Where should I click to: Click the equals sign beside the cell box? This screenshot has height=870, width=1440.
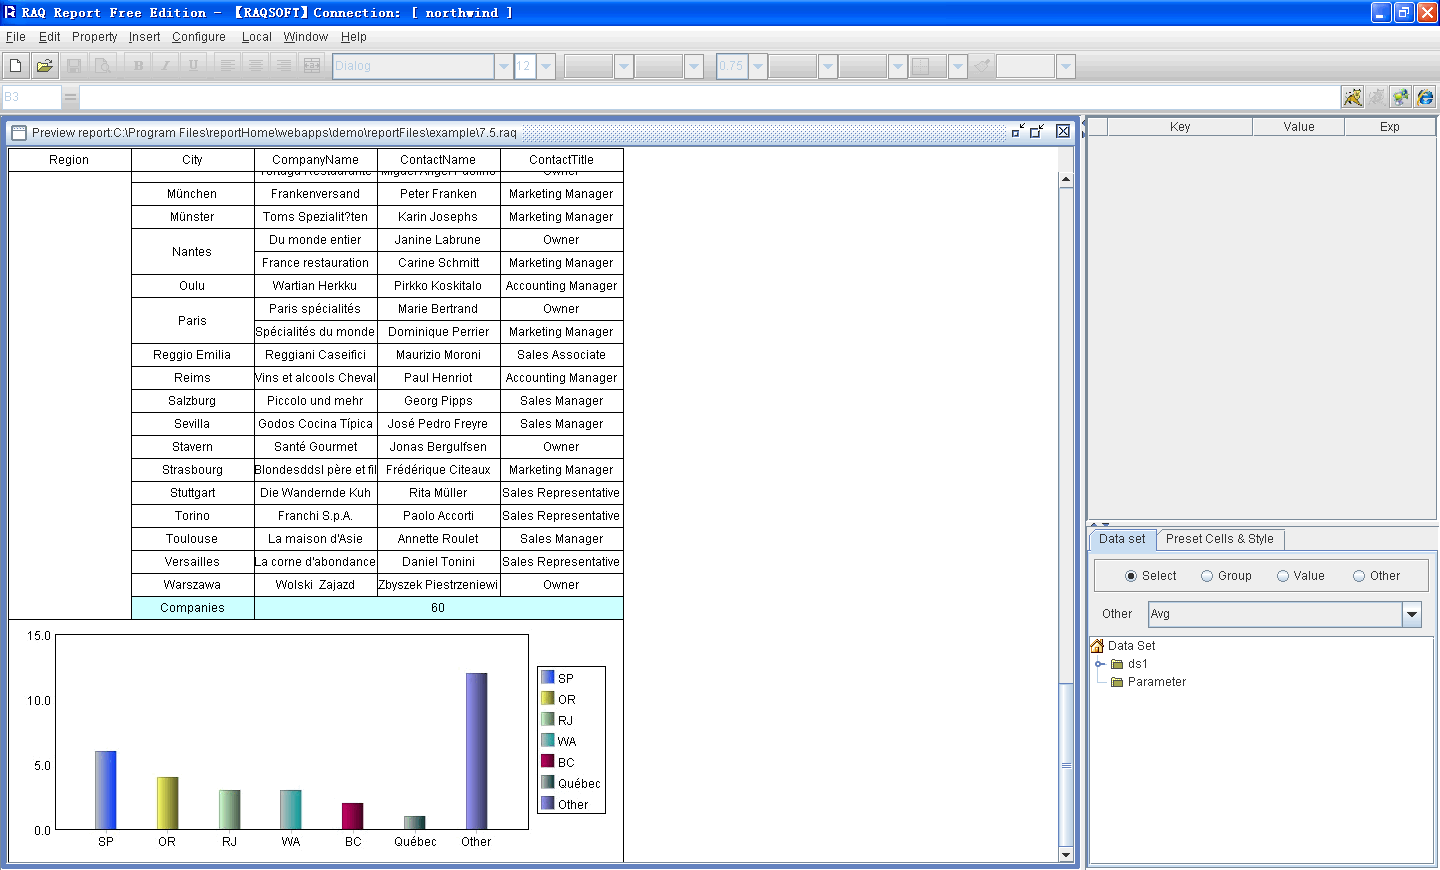coord(70,97)
